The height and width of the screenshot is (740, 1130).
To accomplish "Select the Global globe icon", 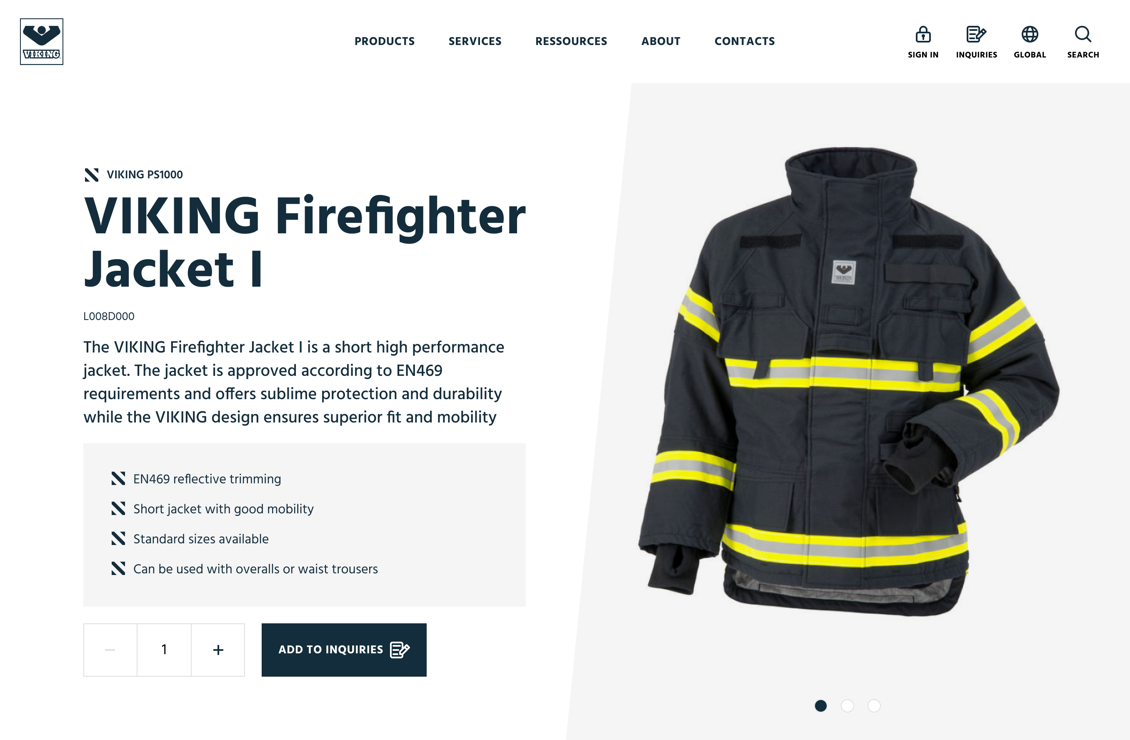I will (x=1029, y=34).
